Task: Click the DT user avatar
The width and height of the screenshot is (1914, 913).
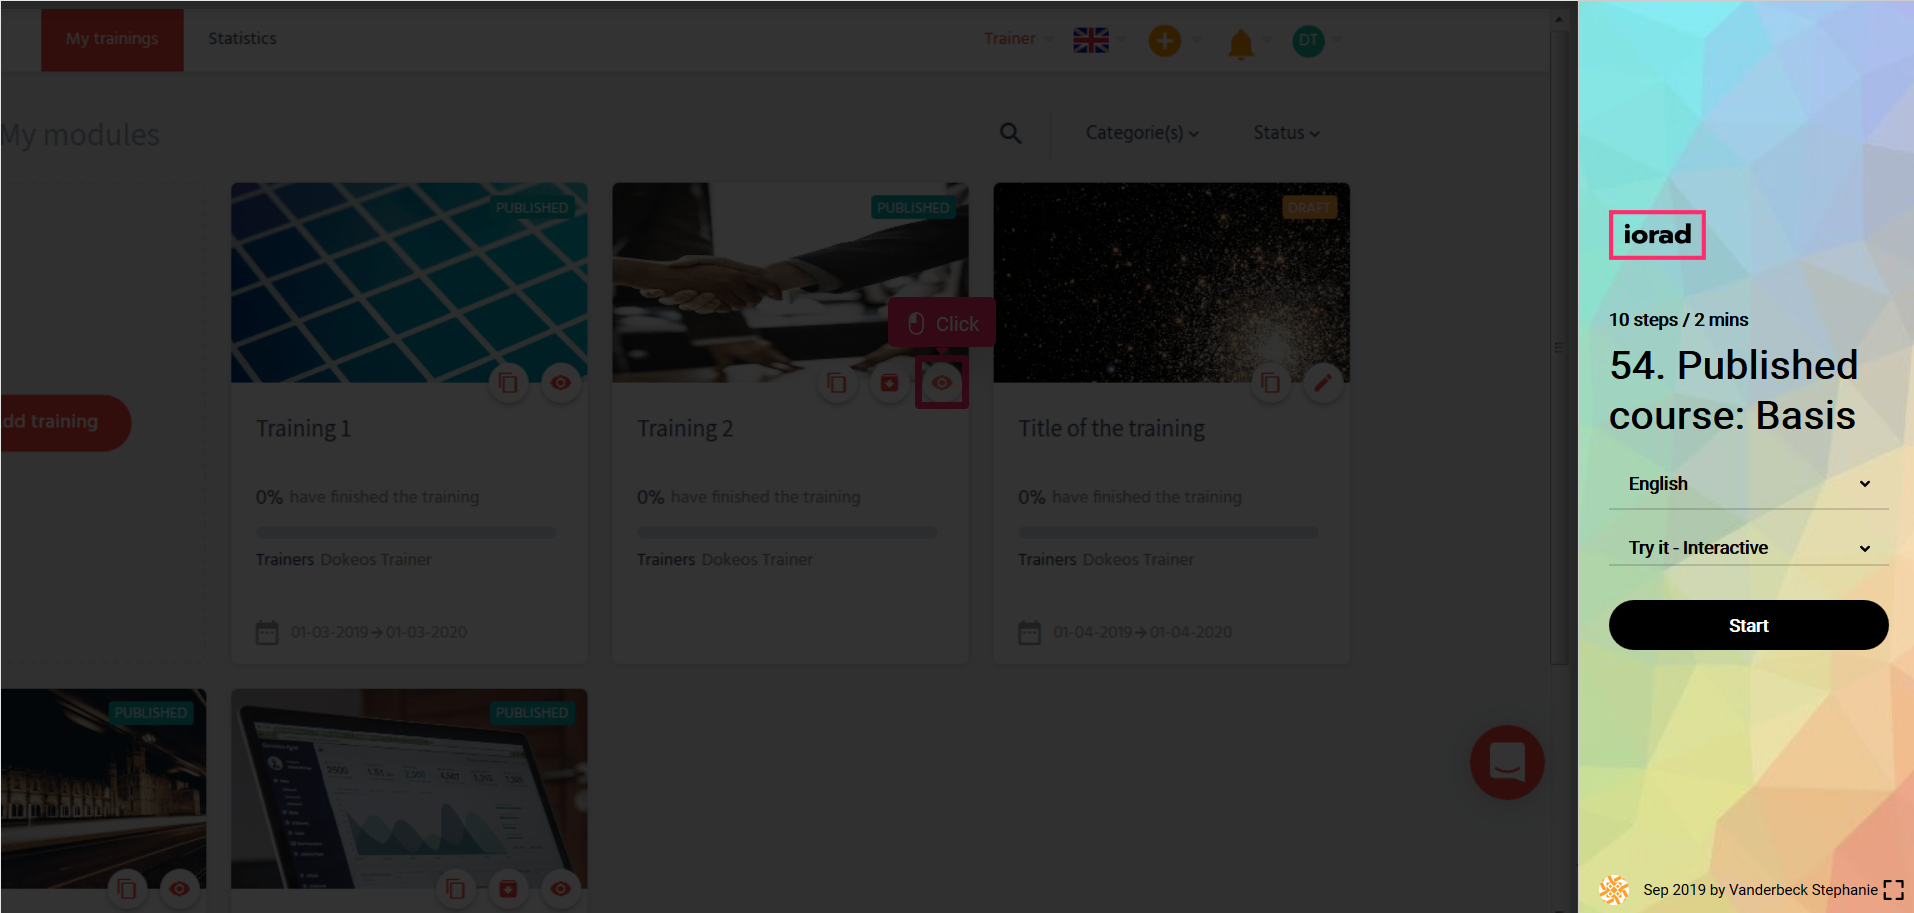Action: tap(1308, 41)
